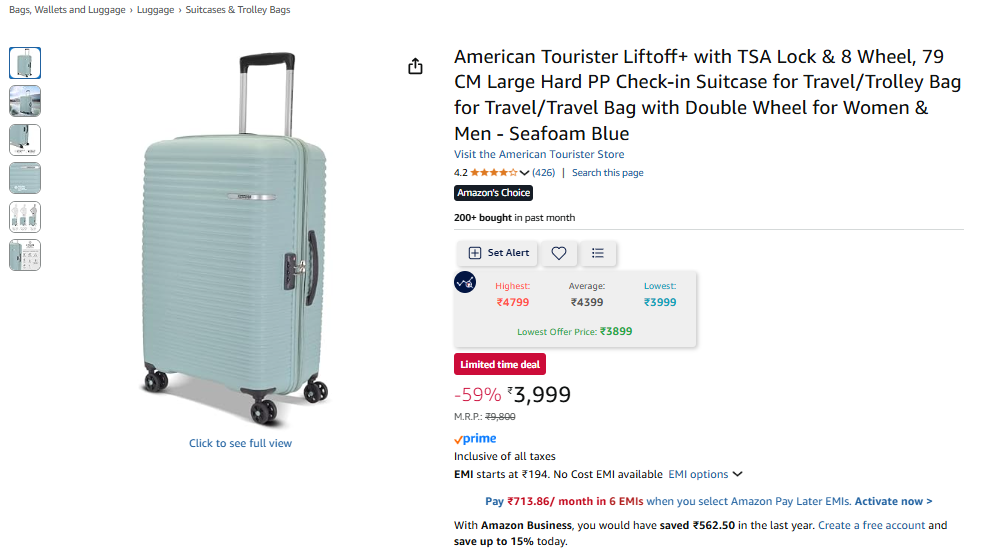Click Activate now for Amazon Pay Later
Image resolution: width=981 pixels, height=554 pixels.
tap(893, 501)
